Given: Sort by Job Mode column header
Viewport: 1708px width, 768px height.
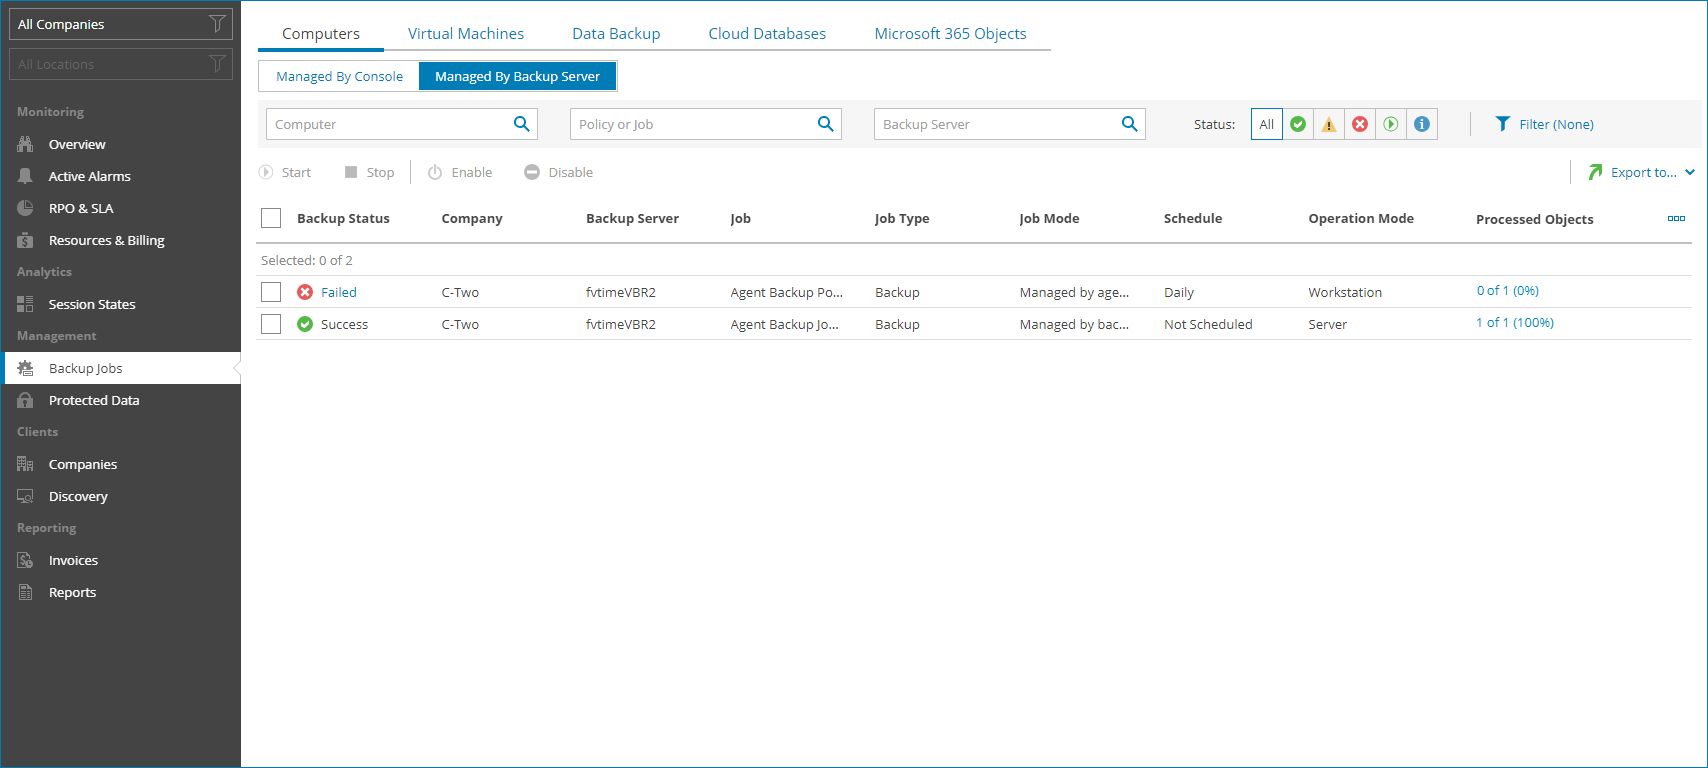Looking at the screenshot, I should (x=1049, y=218).
